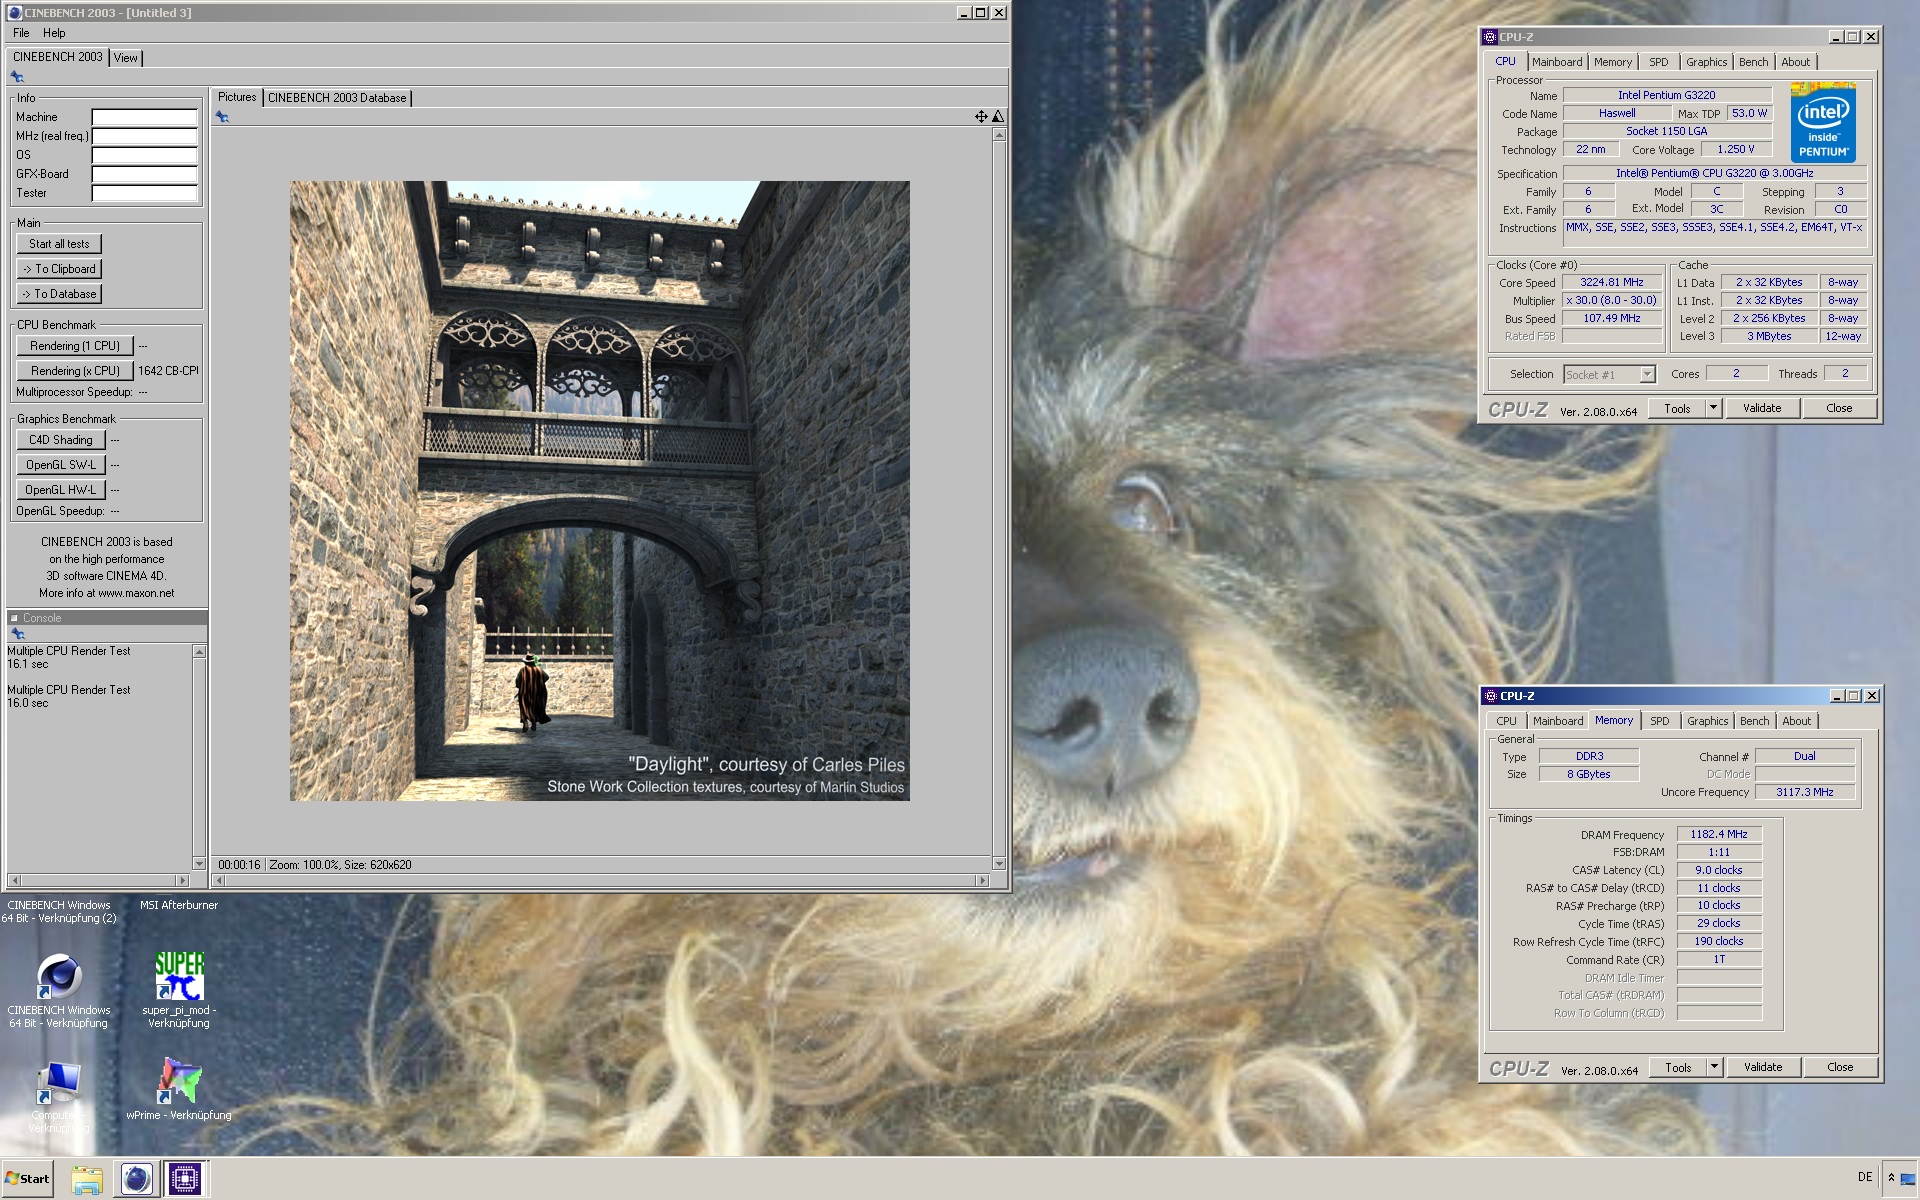Click scroll down arrow in Pictures panel
The image size is (1920, 1200).
(999, 864)
